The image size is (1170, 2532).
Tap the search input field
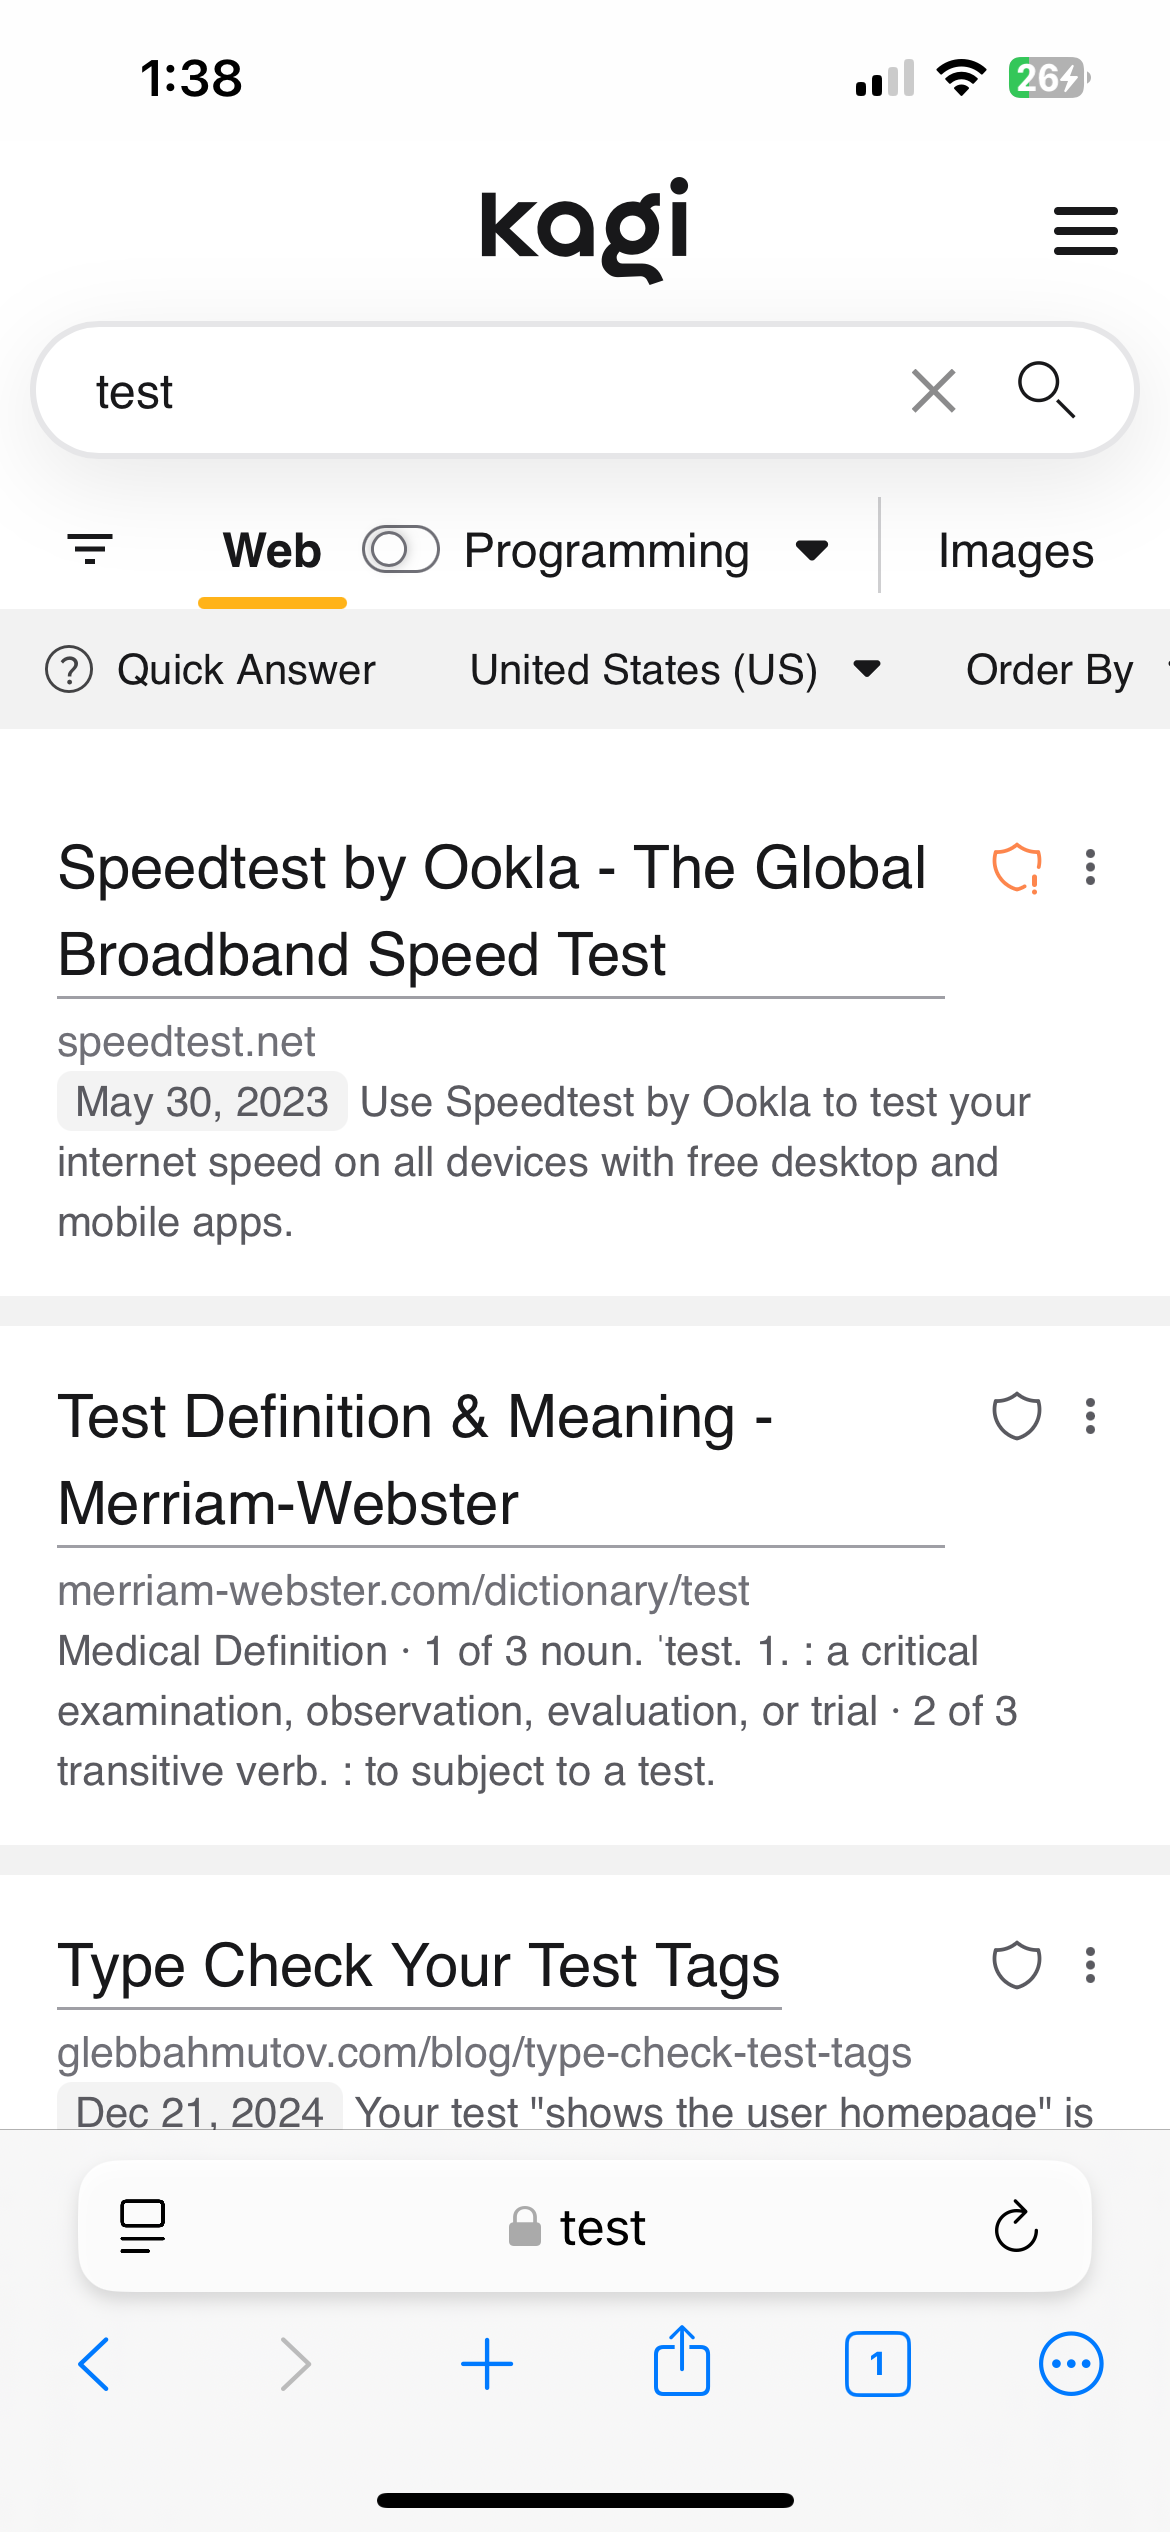pos(480,391)
